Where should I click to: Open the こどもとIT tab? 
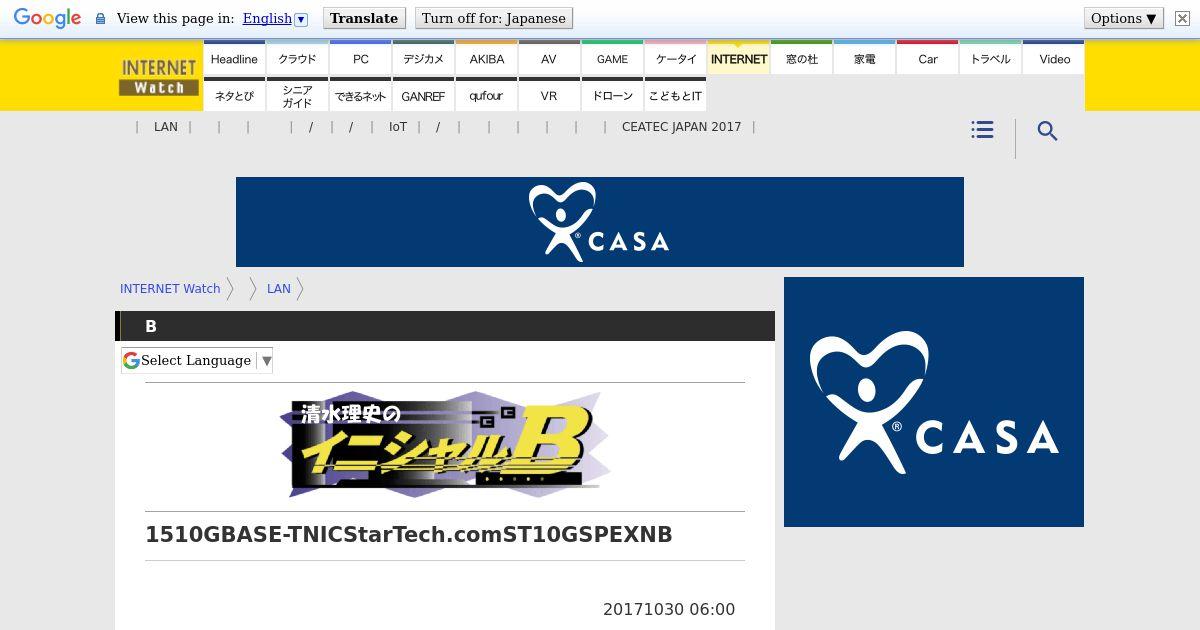point(675,95)
